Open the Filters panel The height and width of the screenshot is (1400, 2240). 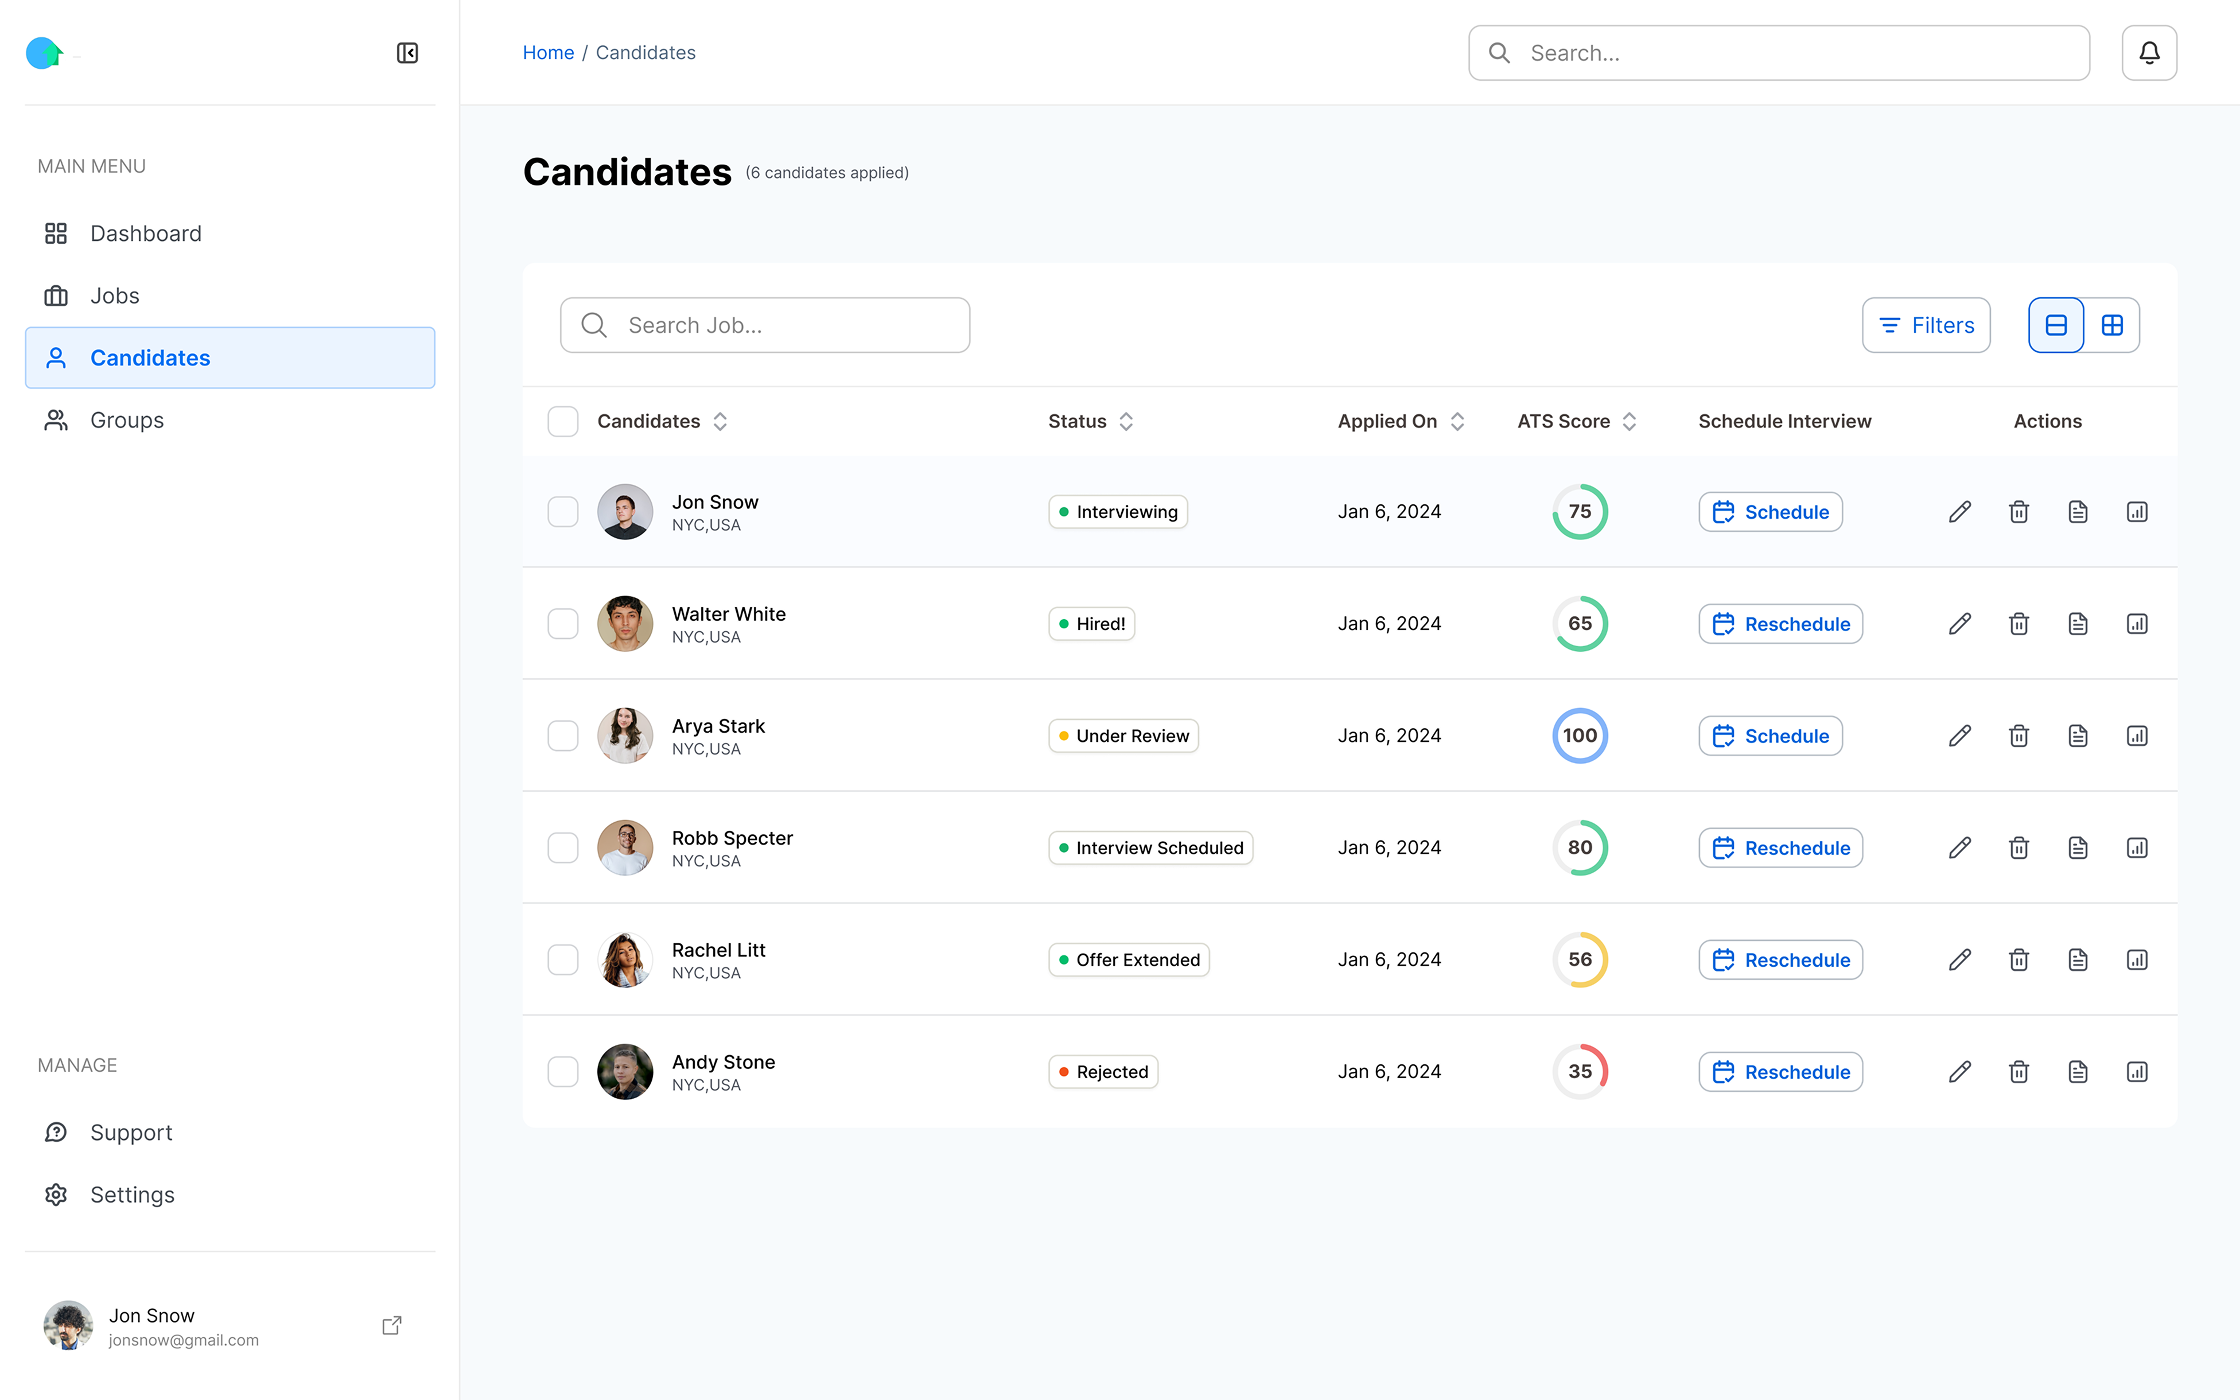pos(1926,325)
